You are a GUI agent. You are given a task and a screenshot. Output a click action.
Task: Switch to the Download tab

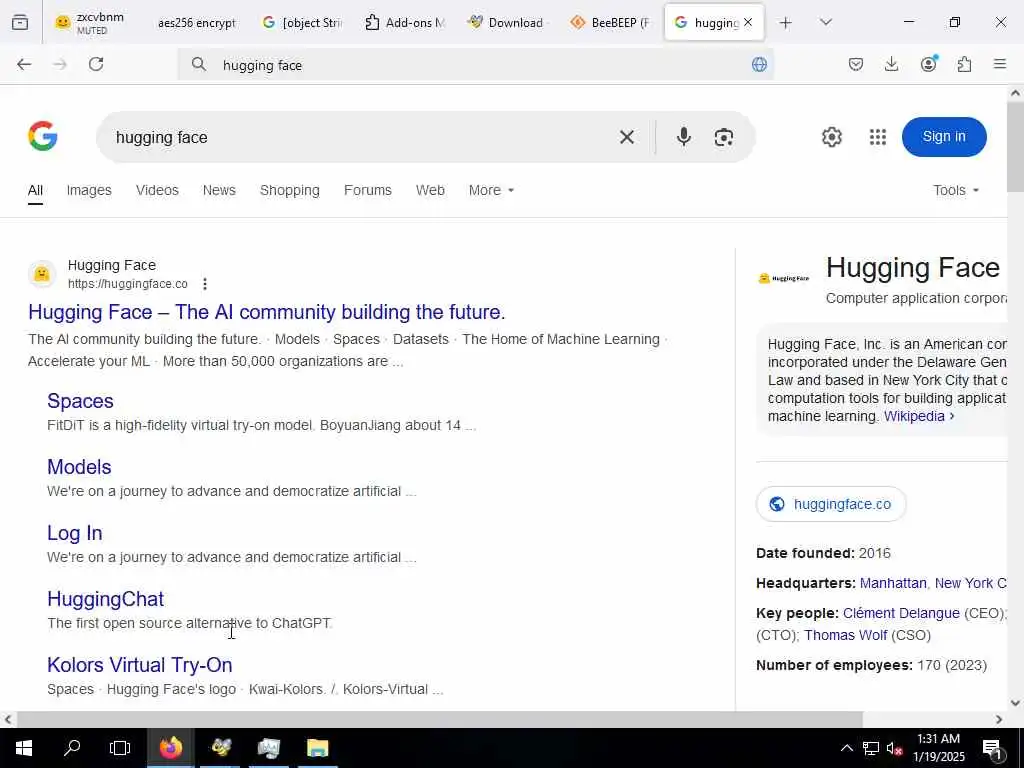[x=506, y=22]
